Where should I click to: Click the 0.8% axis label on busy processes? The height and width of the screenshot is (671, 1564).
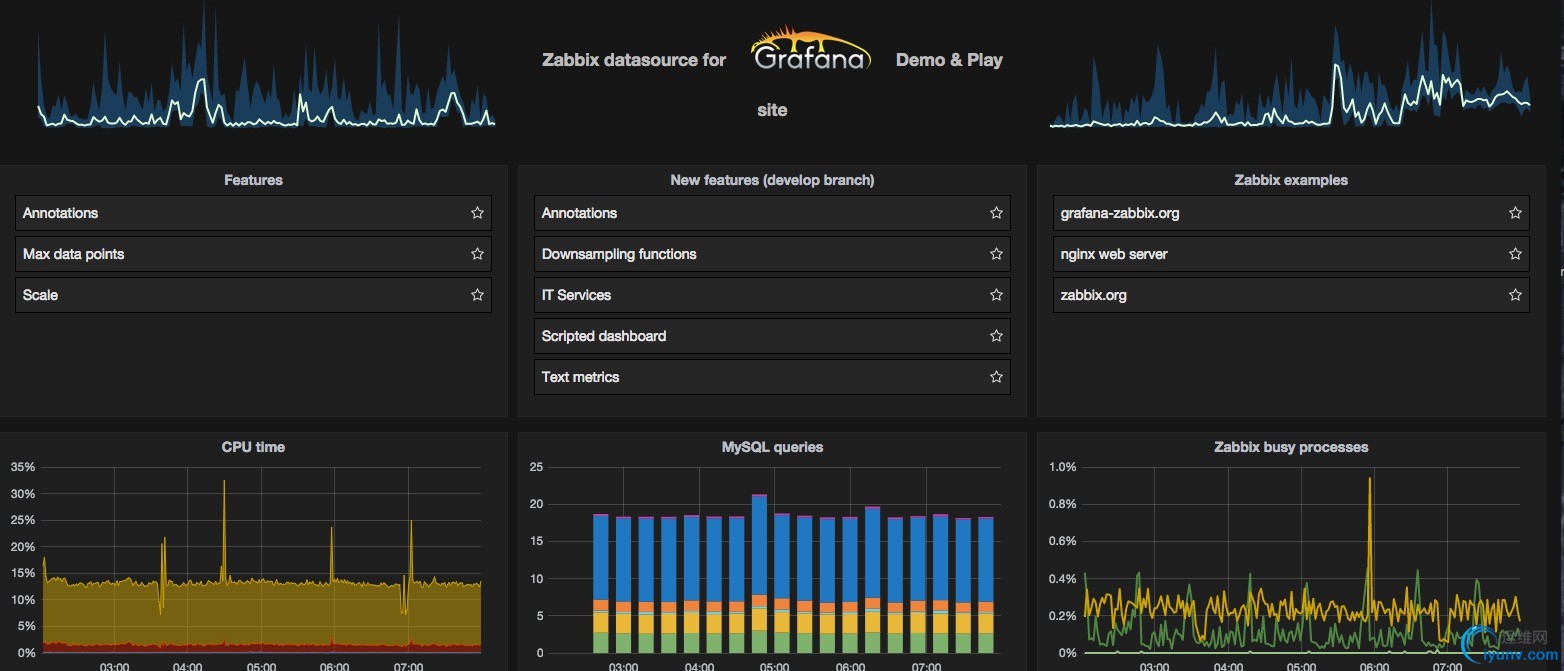pos(1062,504)
